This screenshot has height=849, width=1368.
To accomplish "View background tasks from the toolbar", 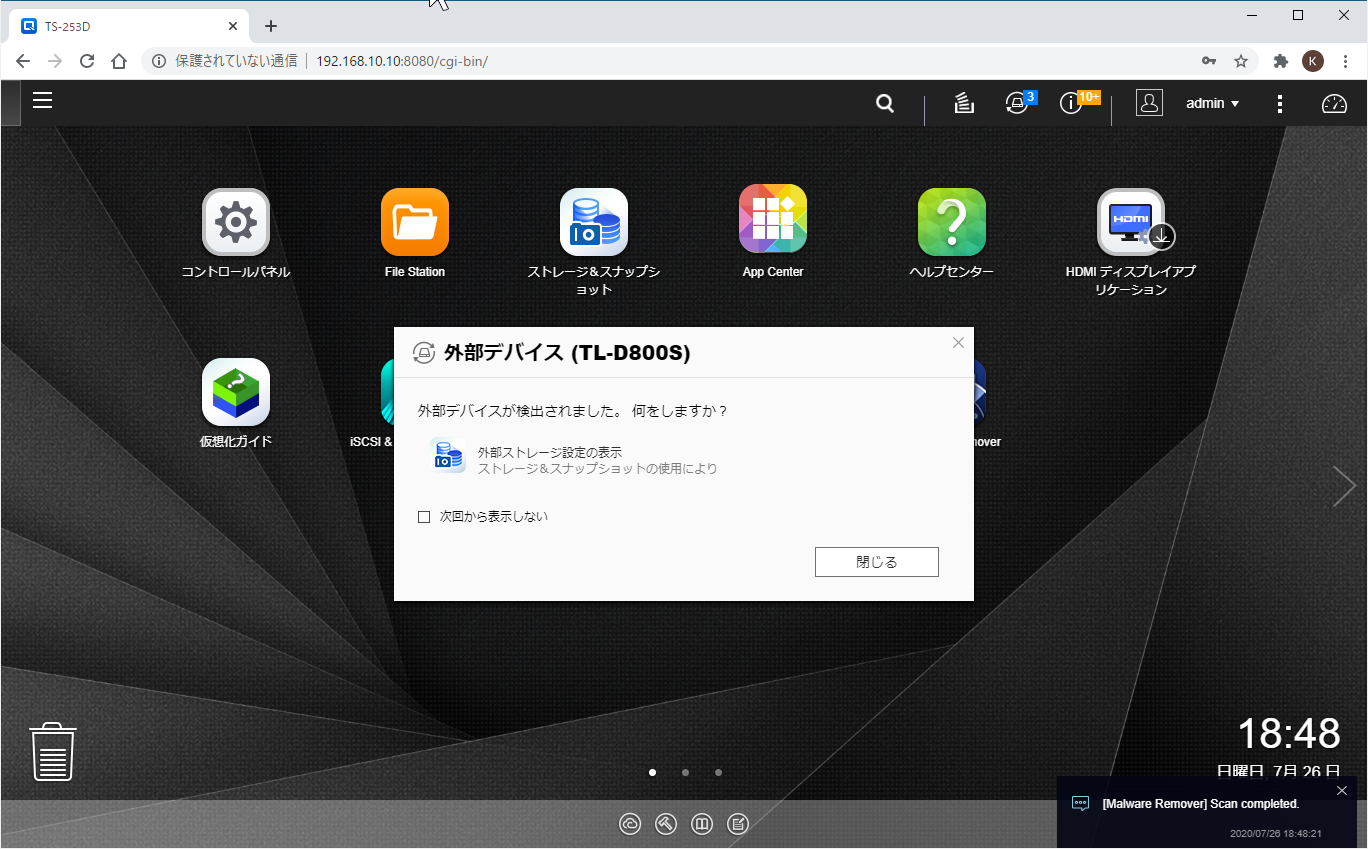I will point(963,102).
